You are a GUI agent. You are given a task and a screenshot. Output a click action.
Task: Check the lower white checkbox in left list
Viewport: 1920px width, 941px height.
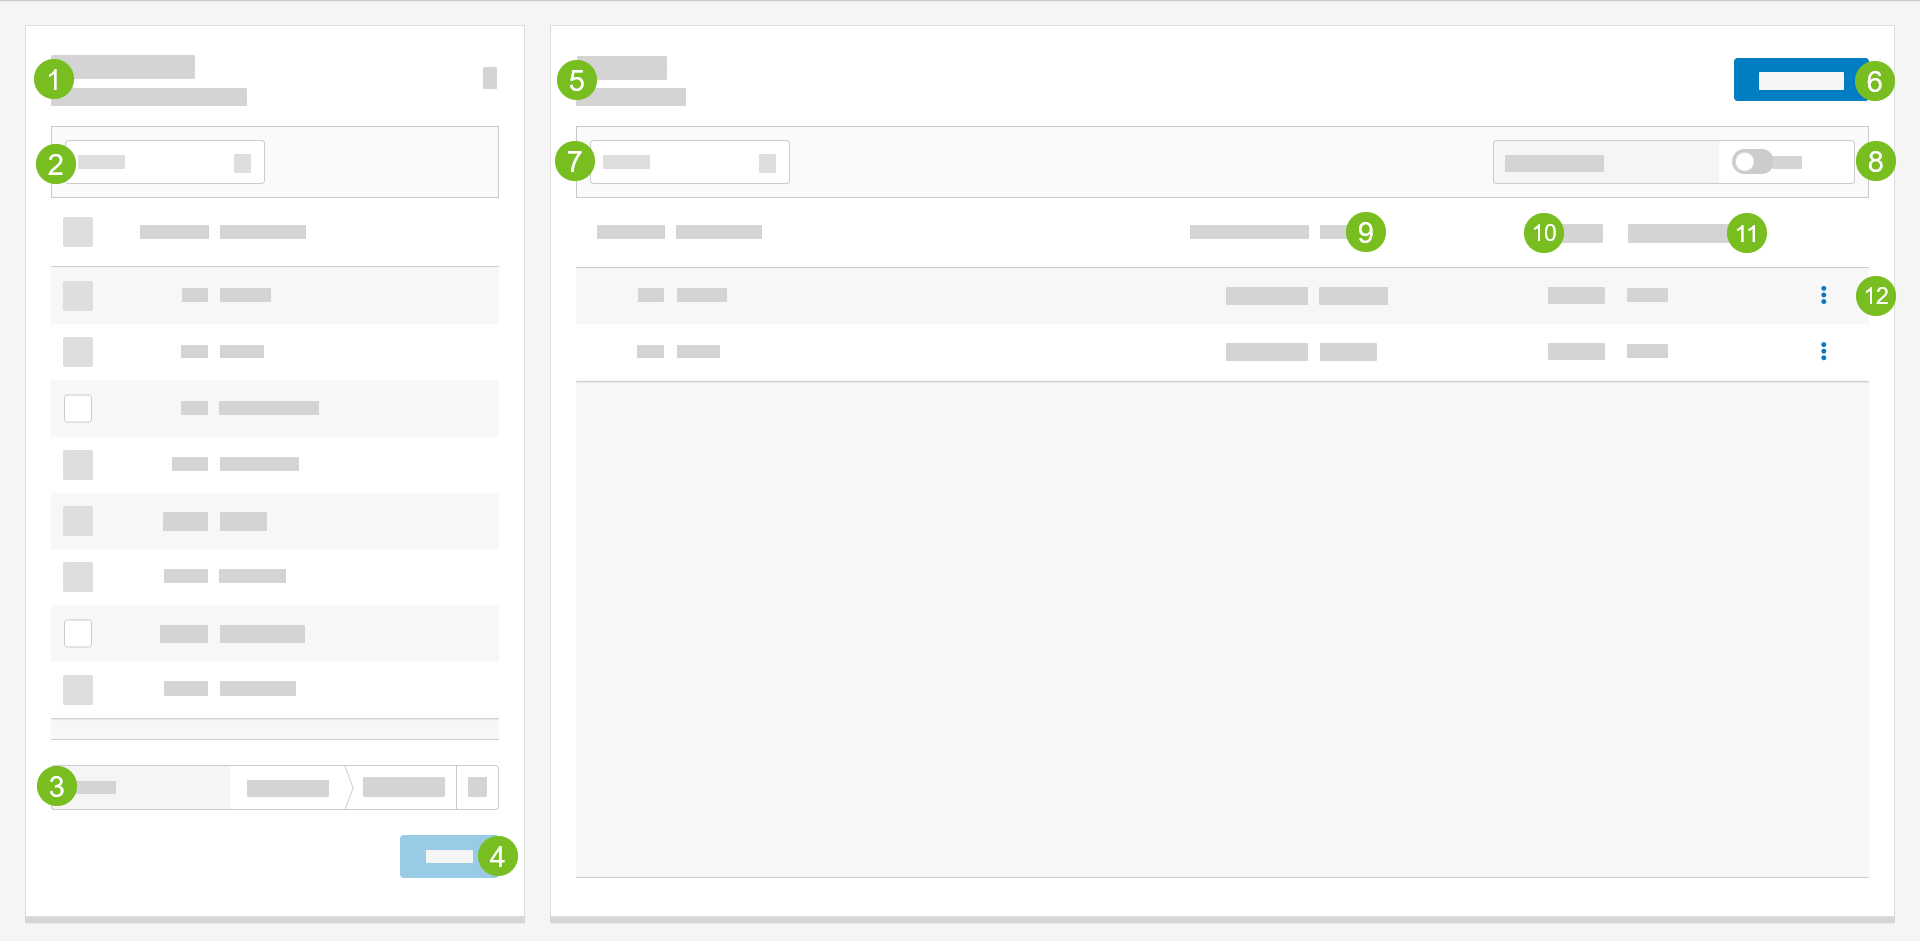pos(78,633)
